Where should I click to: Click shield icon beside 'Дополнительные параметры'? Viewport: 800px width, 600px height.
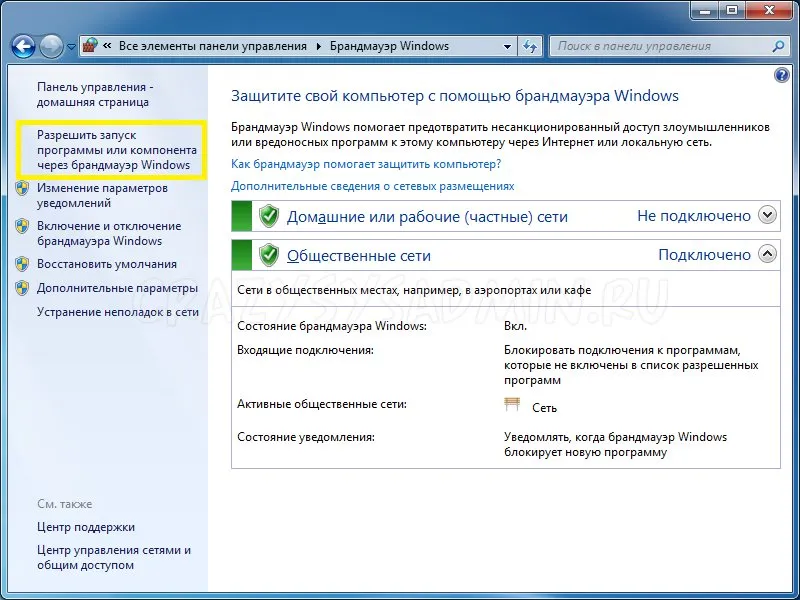(22, 288)
